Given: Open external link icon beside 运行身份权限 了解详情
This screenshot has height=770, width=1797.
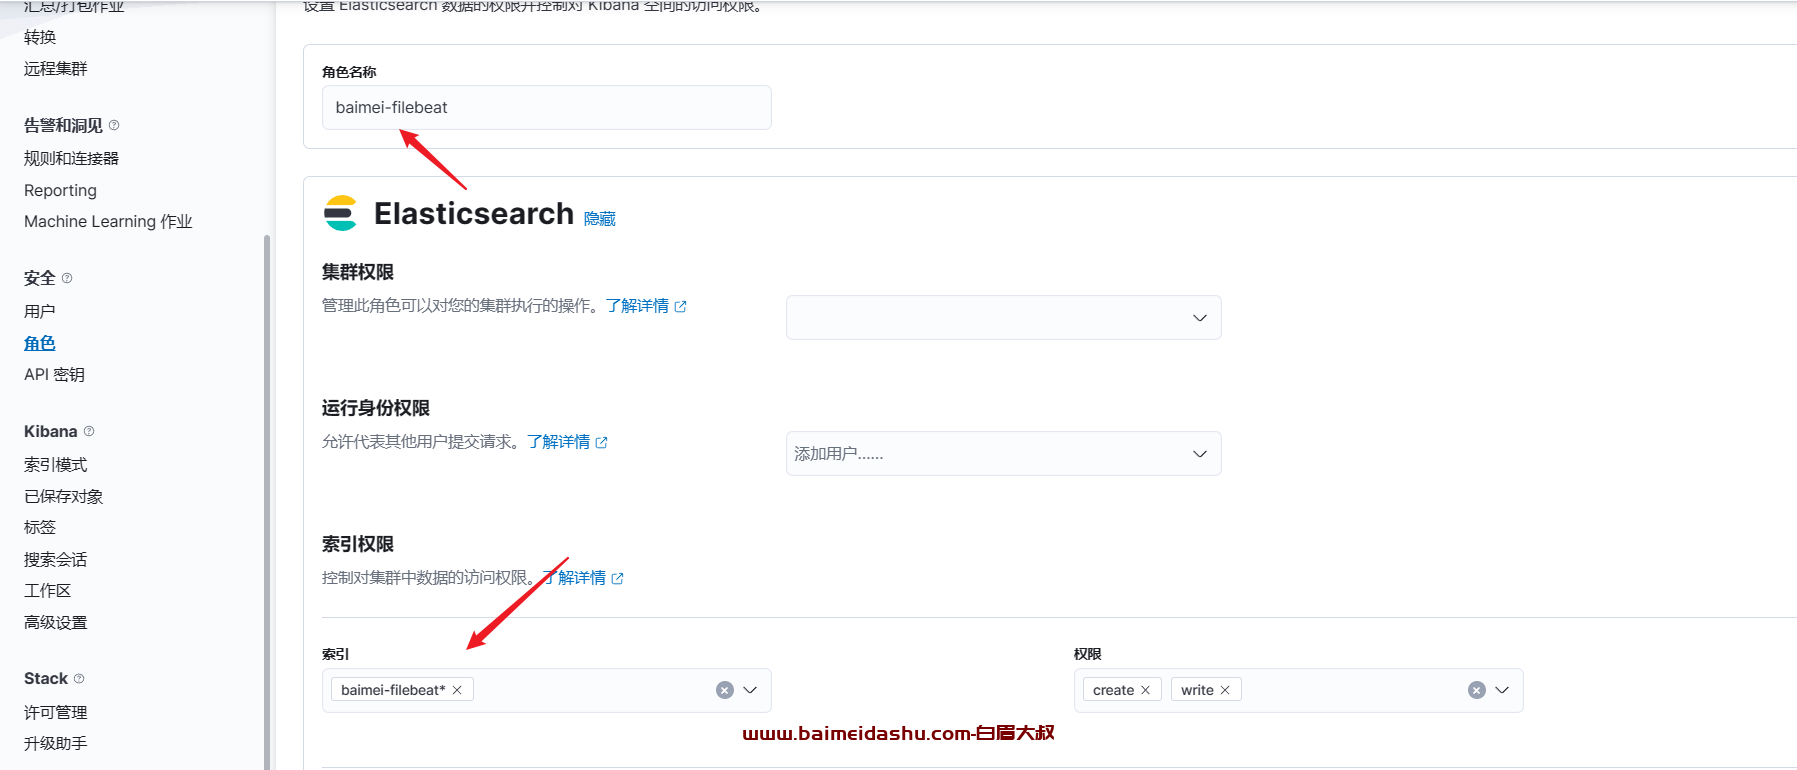Looking at the screenshot, I should (602, 442).
